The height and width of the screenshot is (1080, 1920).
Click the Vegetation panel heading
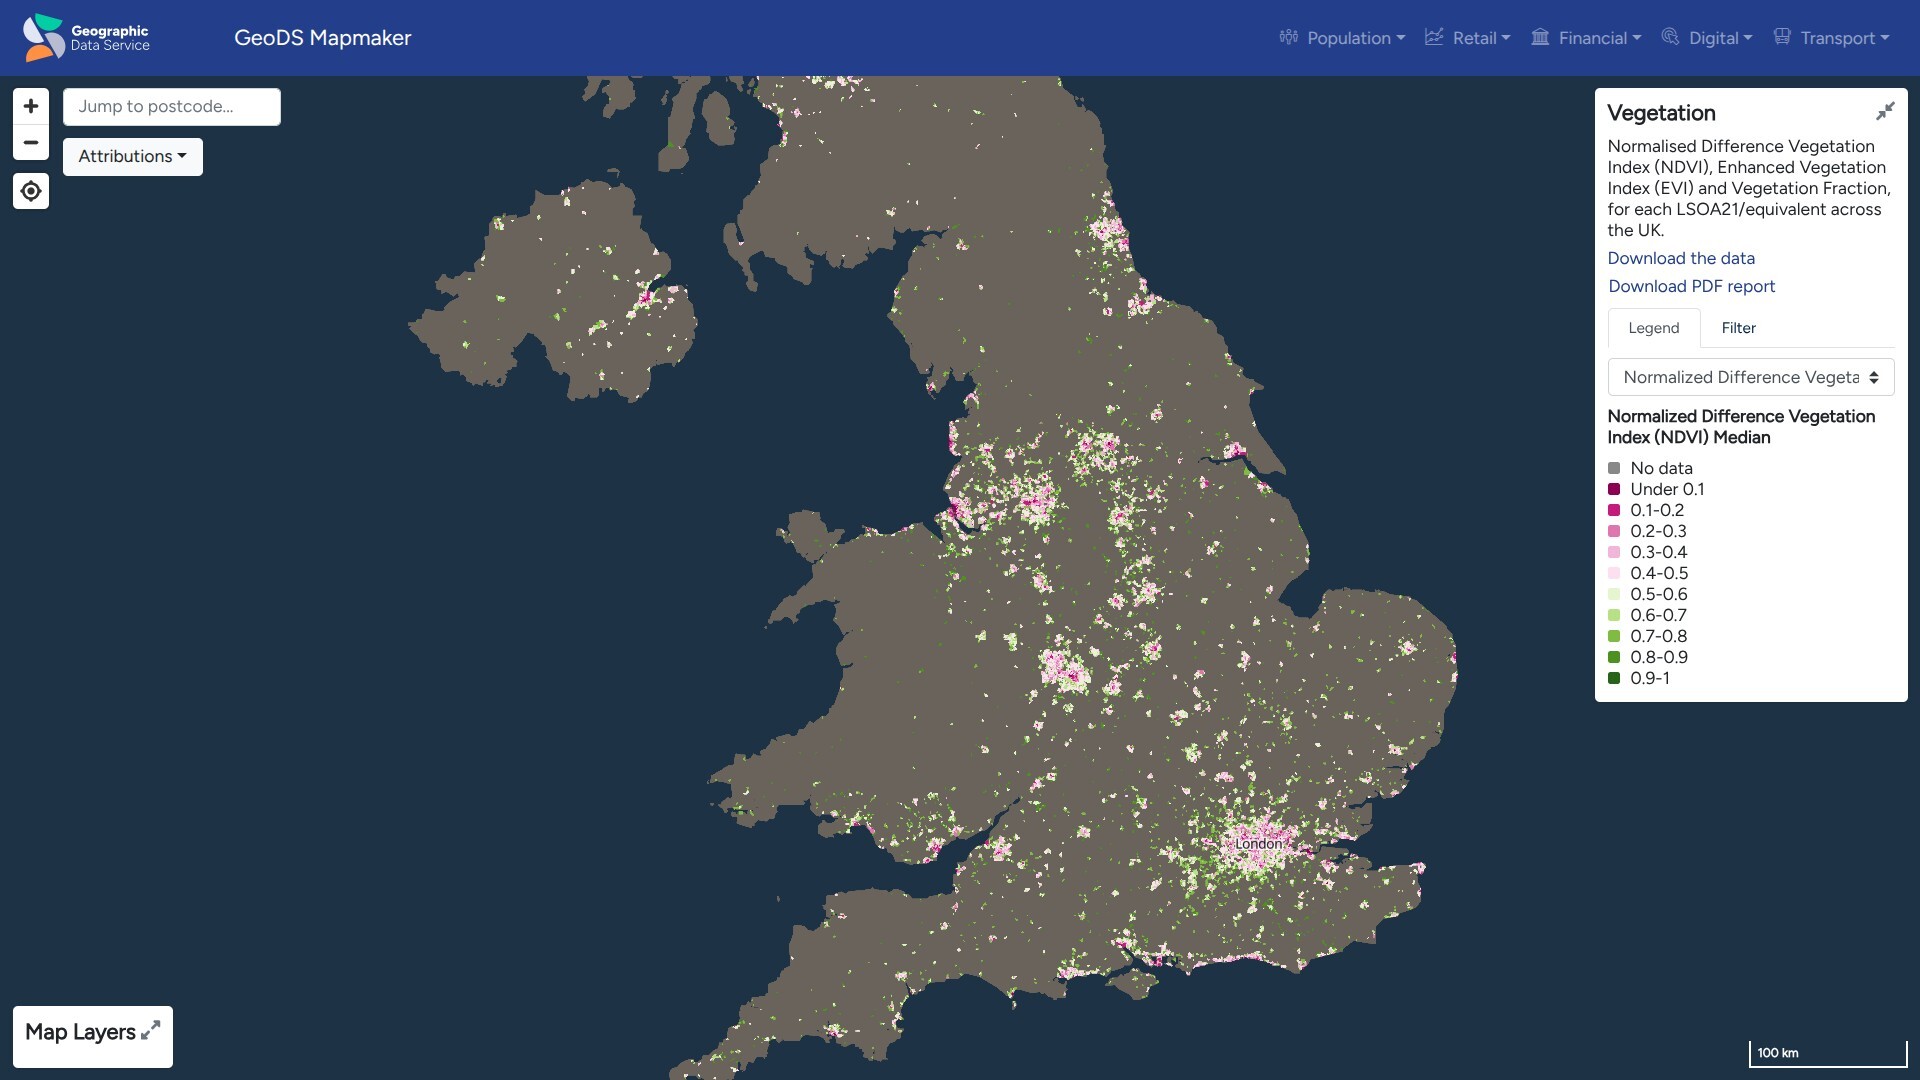1661,113
